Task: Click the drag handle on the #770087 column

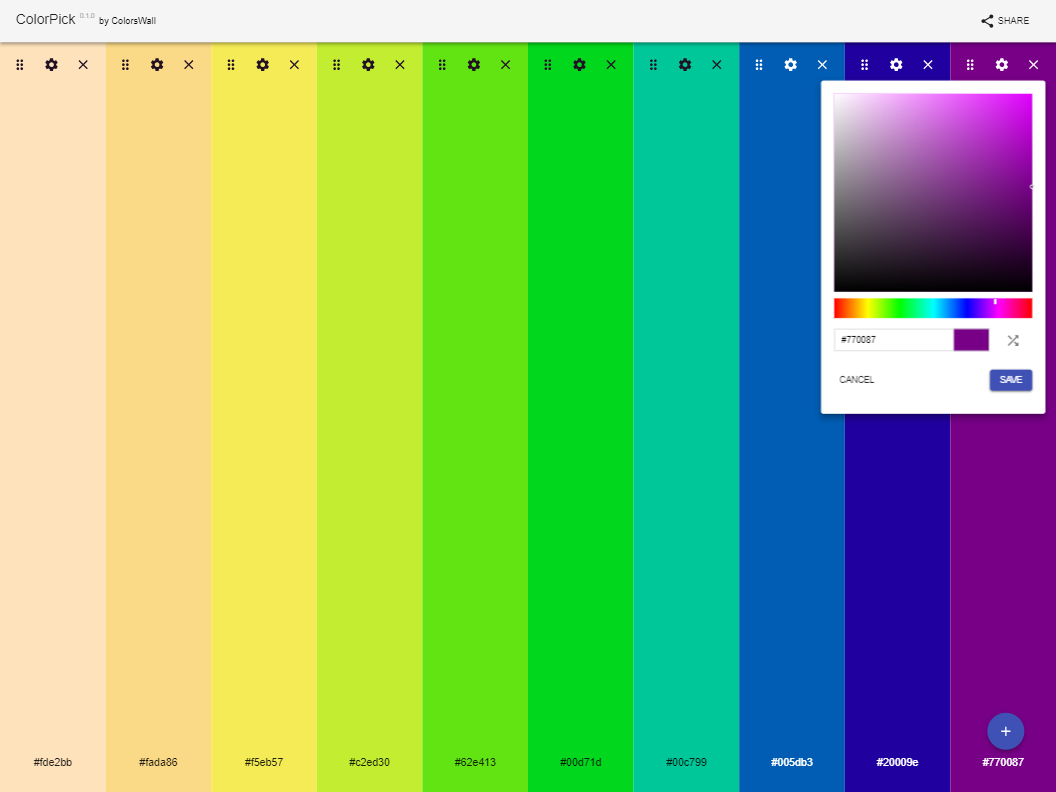Action: tap(969, 64)
